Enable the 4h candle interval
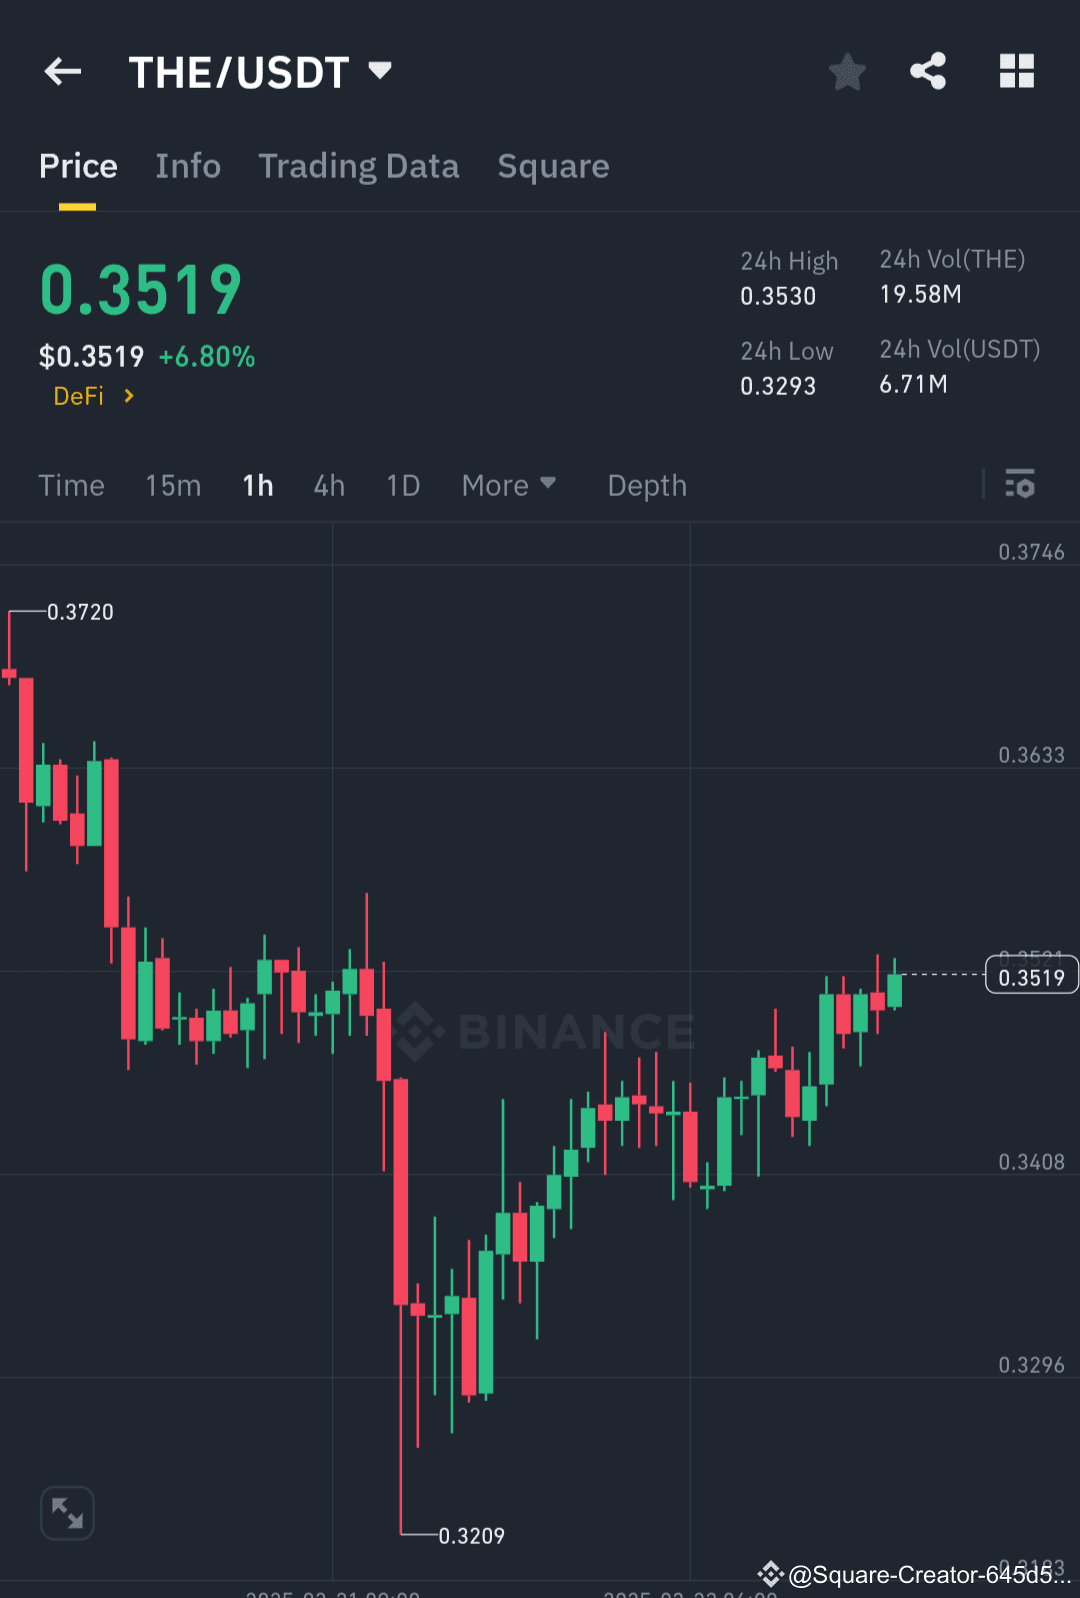The image size is (1080, 1598). point(329,485)
